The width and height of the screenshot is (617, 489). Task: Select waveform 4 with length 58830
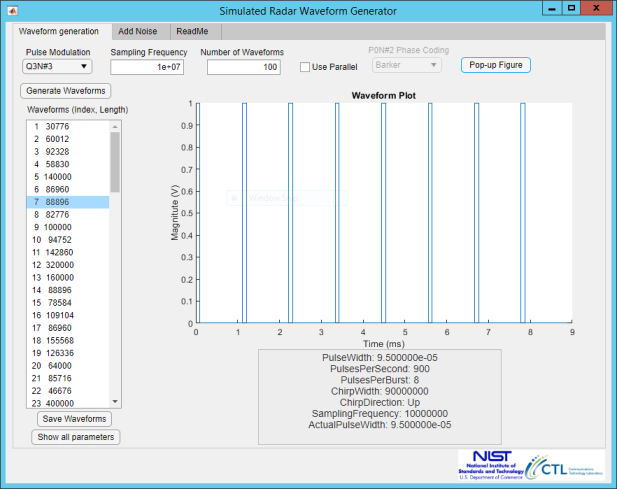[68, 164]
